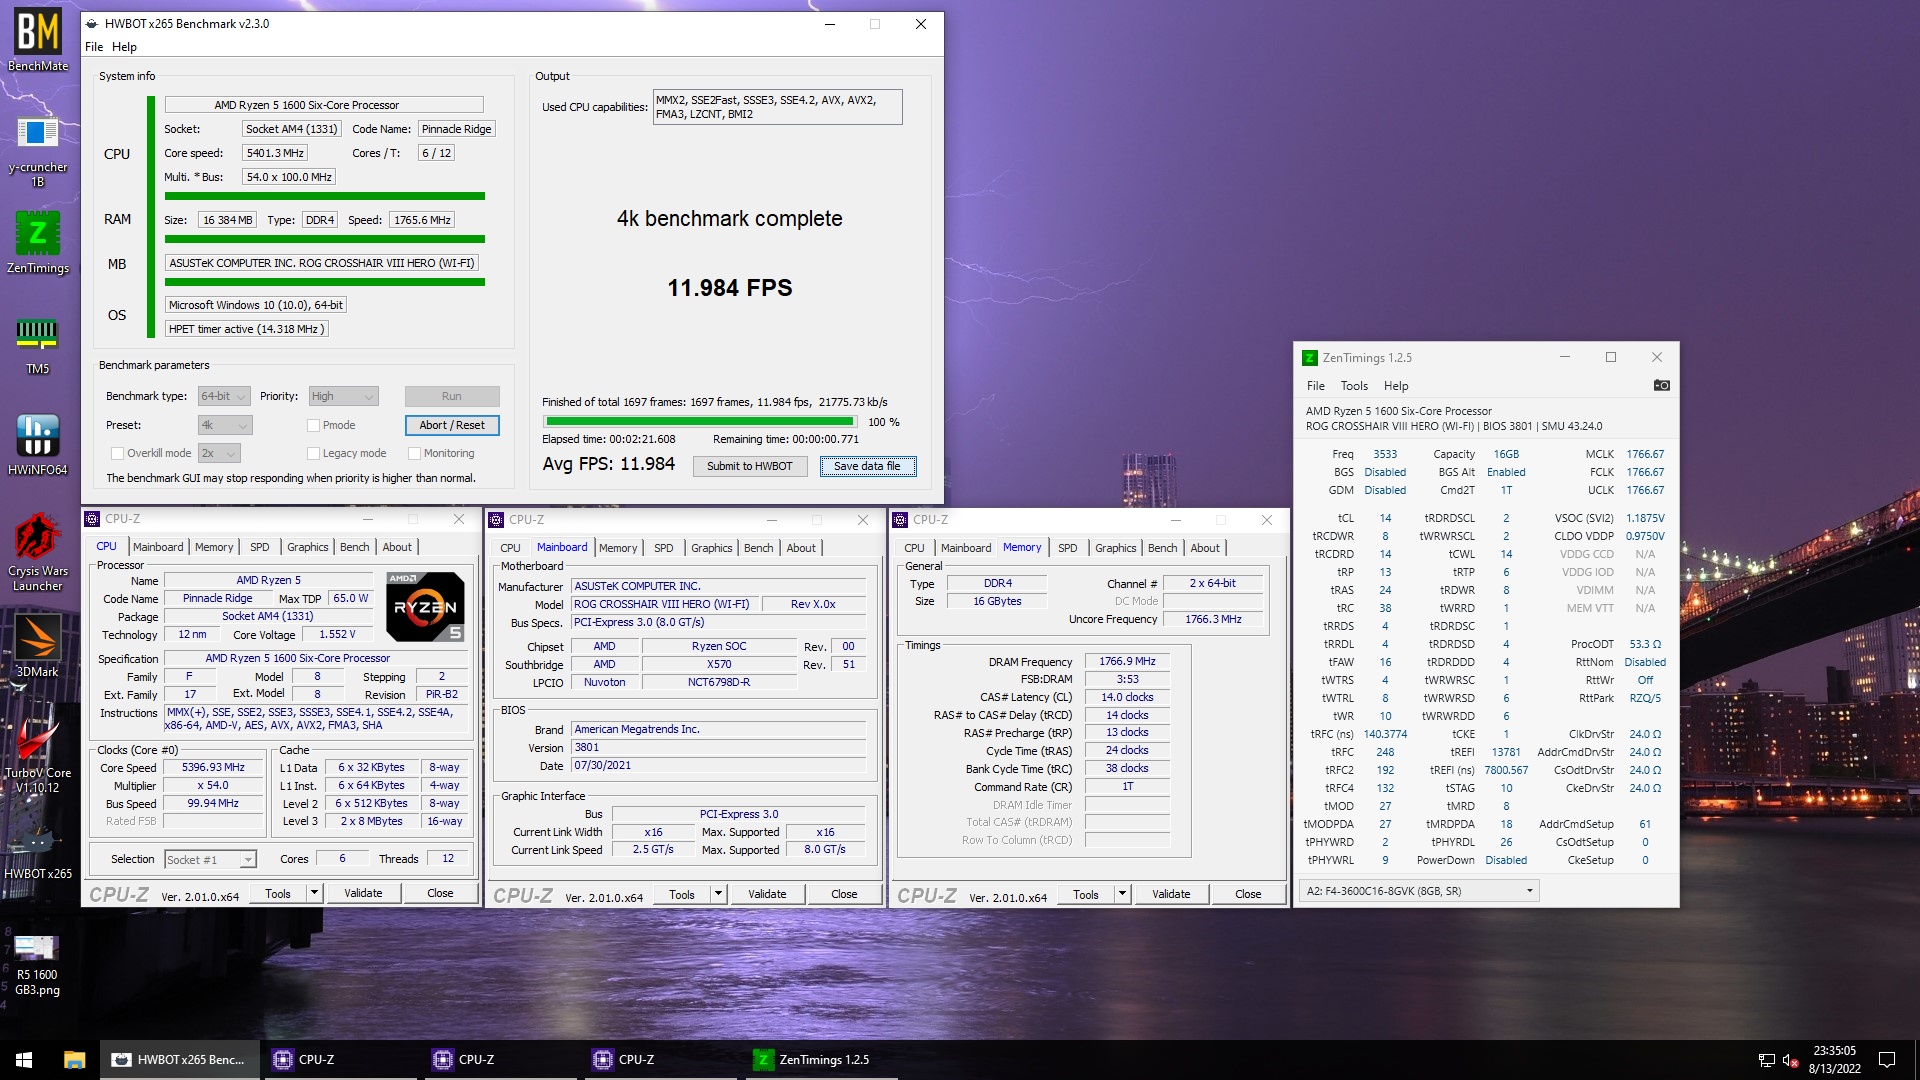Open the BenchMate desktop icon

pyautogui.click(x=38, y=40)
